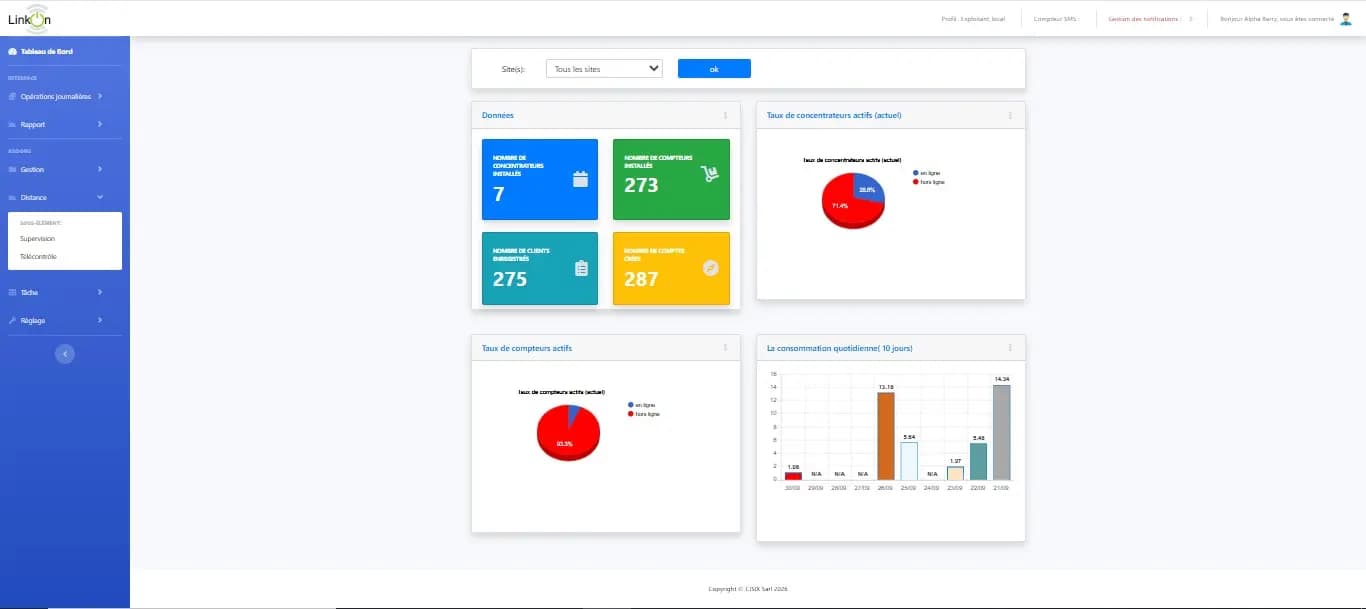Open the options menu of La consommation quotidienne panel
1366x609 pixels.
(x=1010, y=348)
